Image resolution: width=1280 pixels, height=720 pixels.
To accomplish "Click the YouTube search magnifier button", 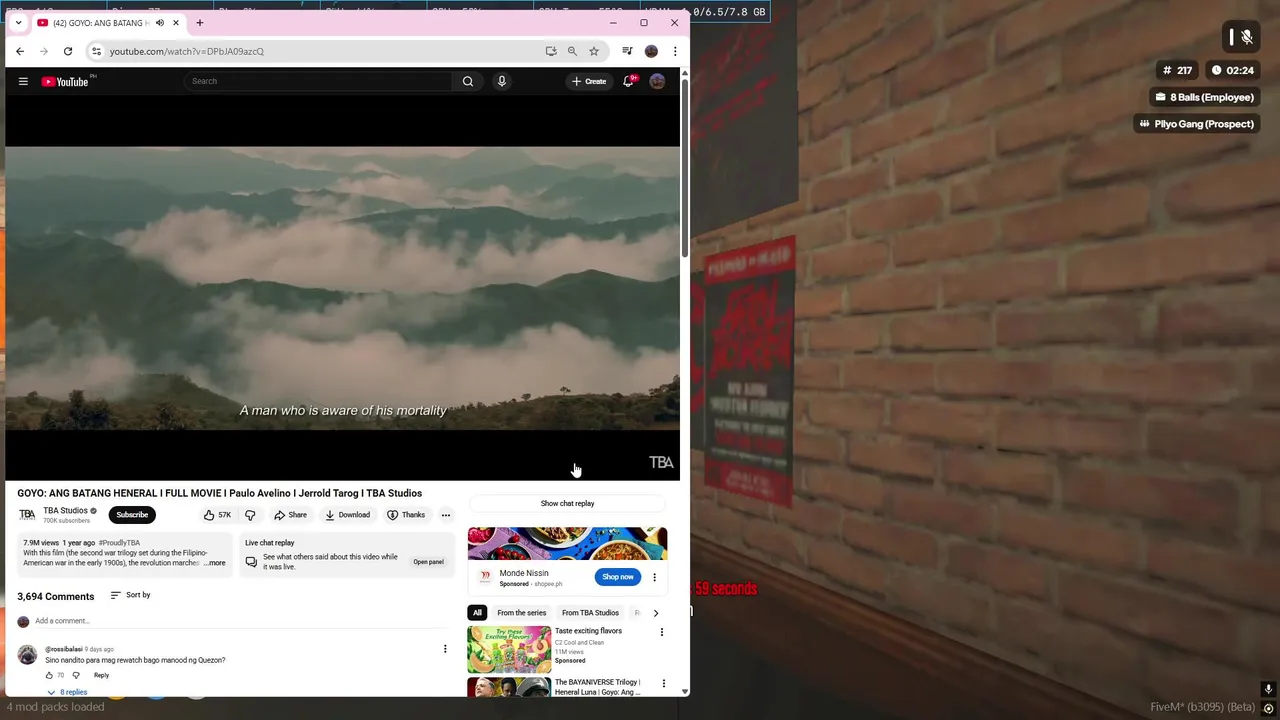I will (x=467, y=81).
